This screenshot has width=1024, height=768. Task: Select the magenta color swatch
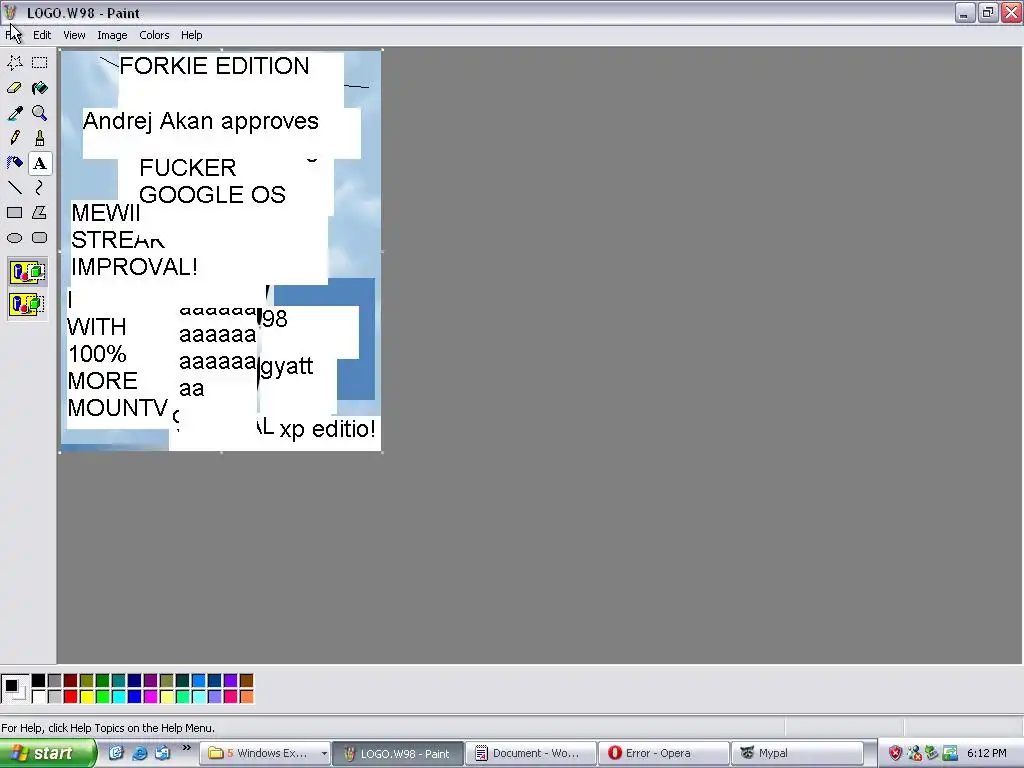(x=150, y=697)
